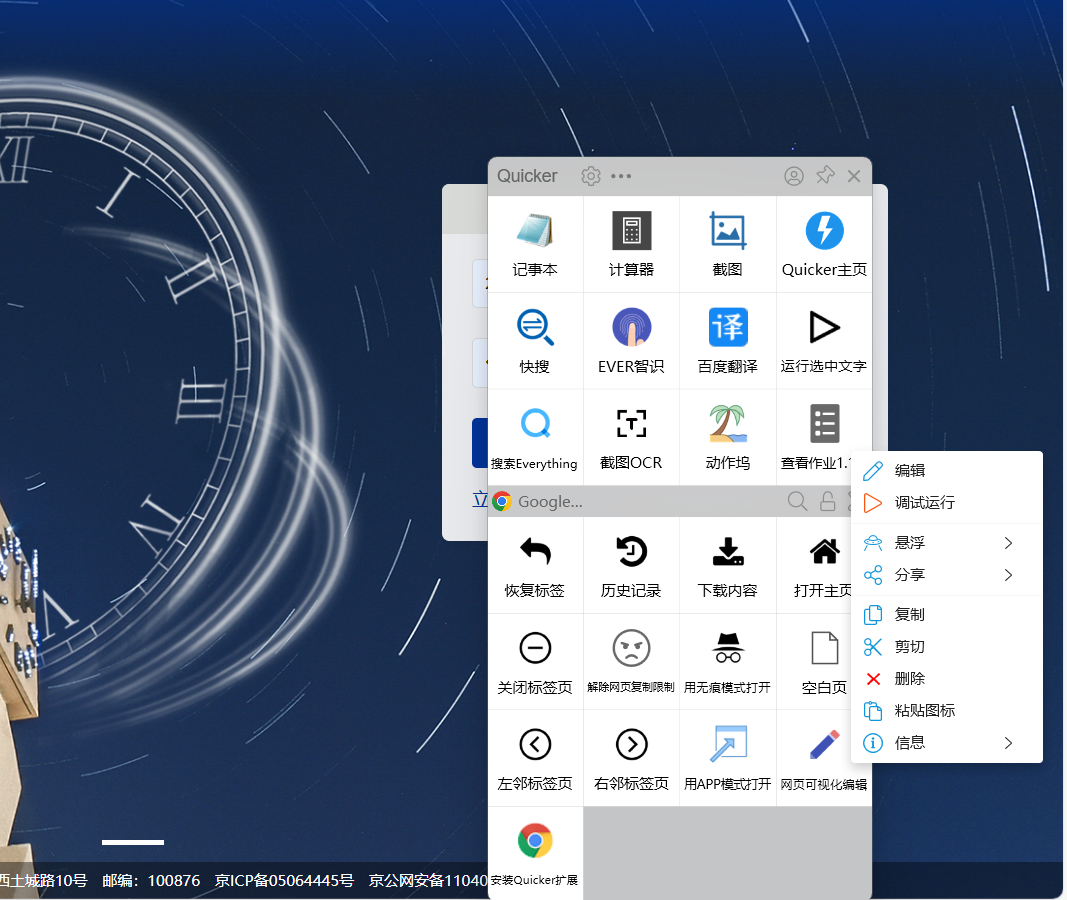Expand the 分享 submenu
1067x900 pixels.
tap(947, 575)
